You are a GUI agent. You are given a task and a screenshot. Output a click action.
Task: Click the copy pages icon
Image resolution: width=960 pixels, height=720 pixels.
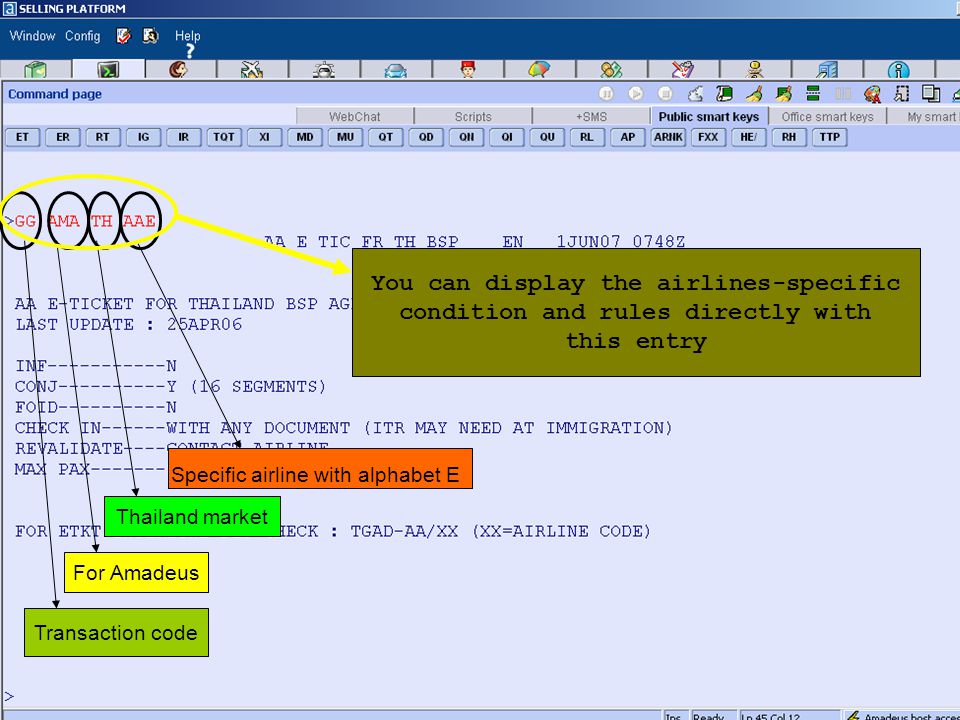[x=931, y=94]
